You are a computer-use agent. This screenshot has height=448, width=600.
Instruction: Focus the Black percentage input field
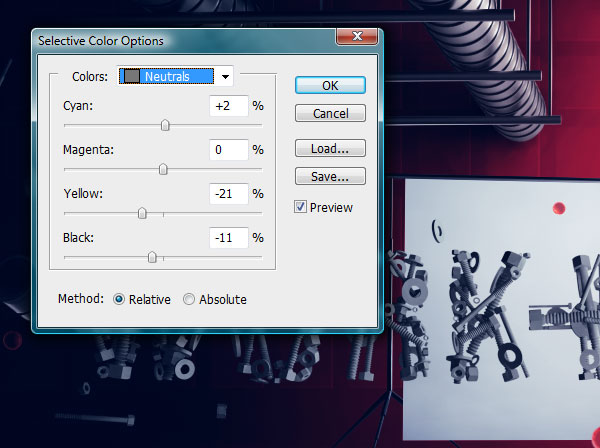[x=229, y=238]
